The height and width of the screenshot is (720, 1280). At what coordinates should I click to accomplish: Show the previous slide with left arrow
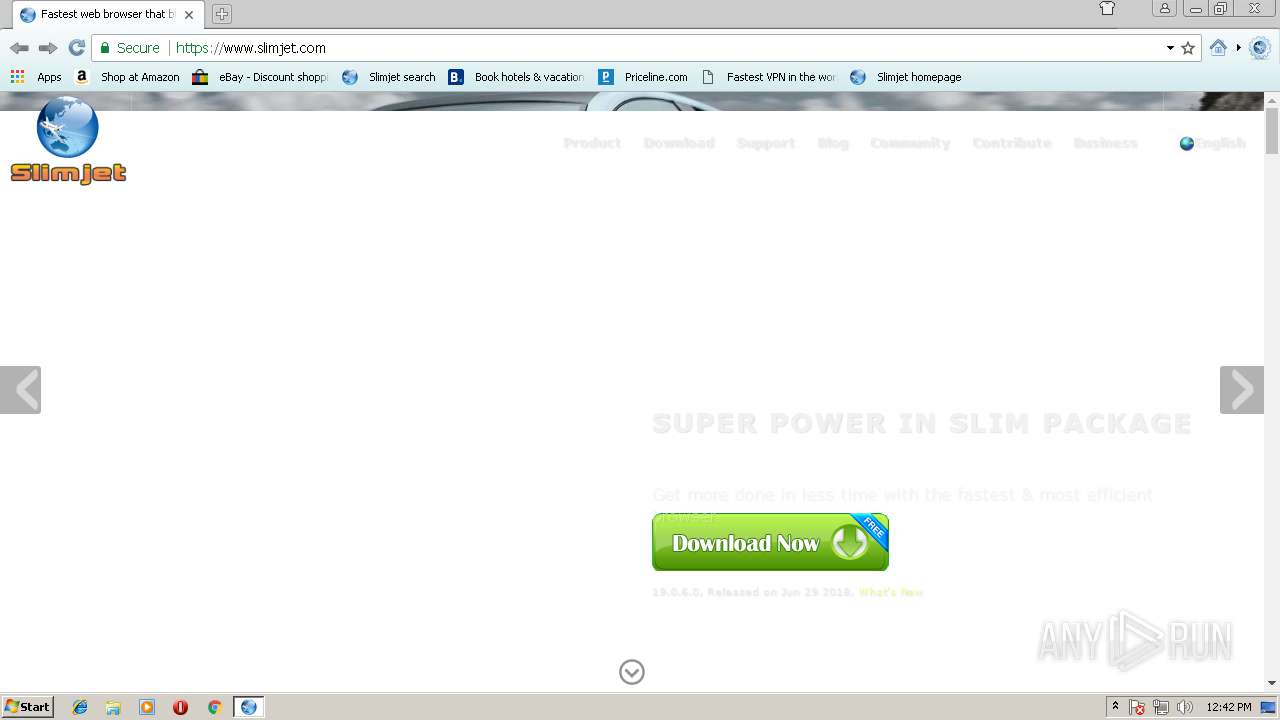[20, 390]
